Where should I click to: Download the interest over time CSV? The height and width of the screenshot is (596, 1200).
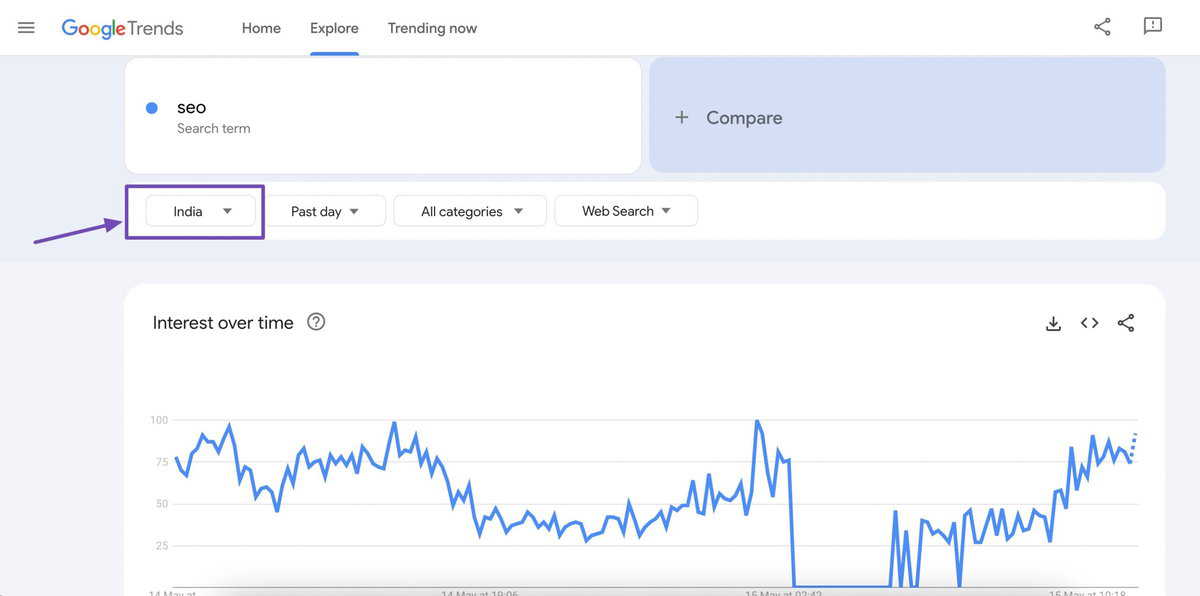point(1053,323)
